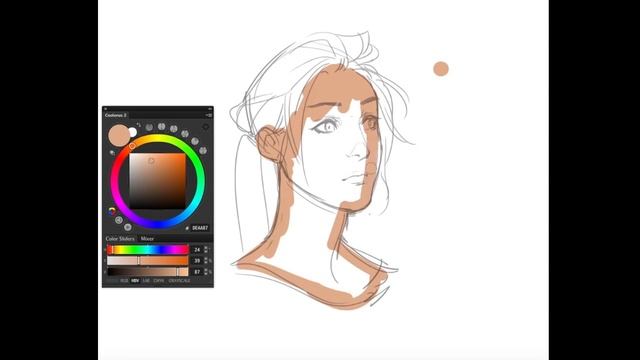Viewport: 640px width, 360px height.
Task: Switch sliders to HSV mode
Action: pyautogui.click(x=135, y=281)
